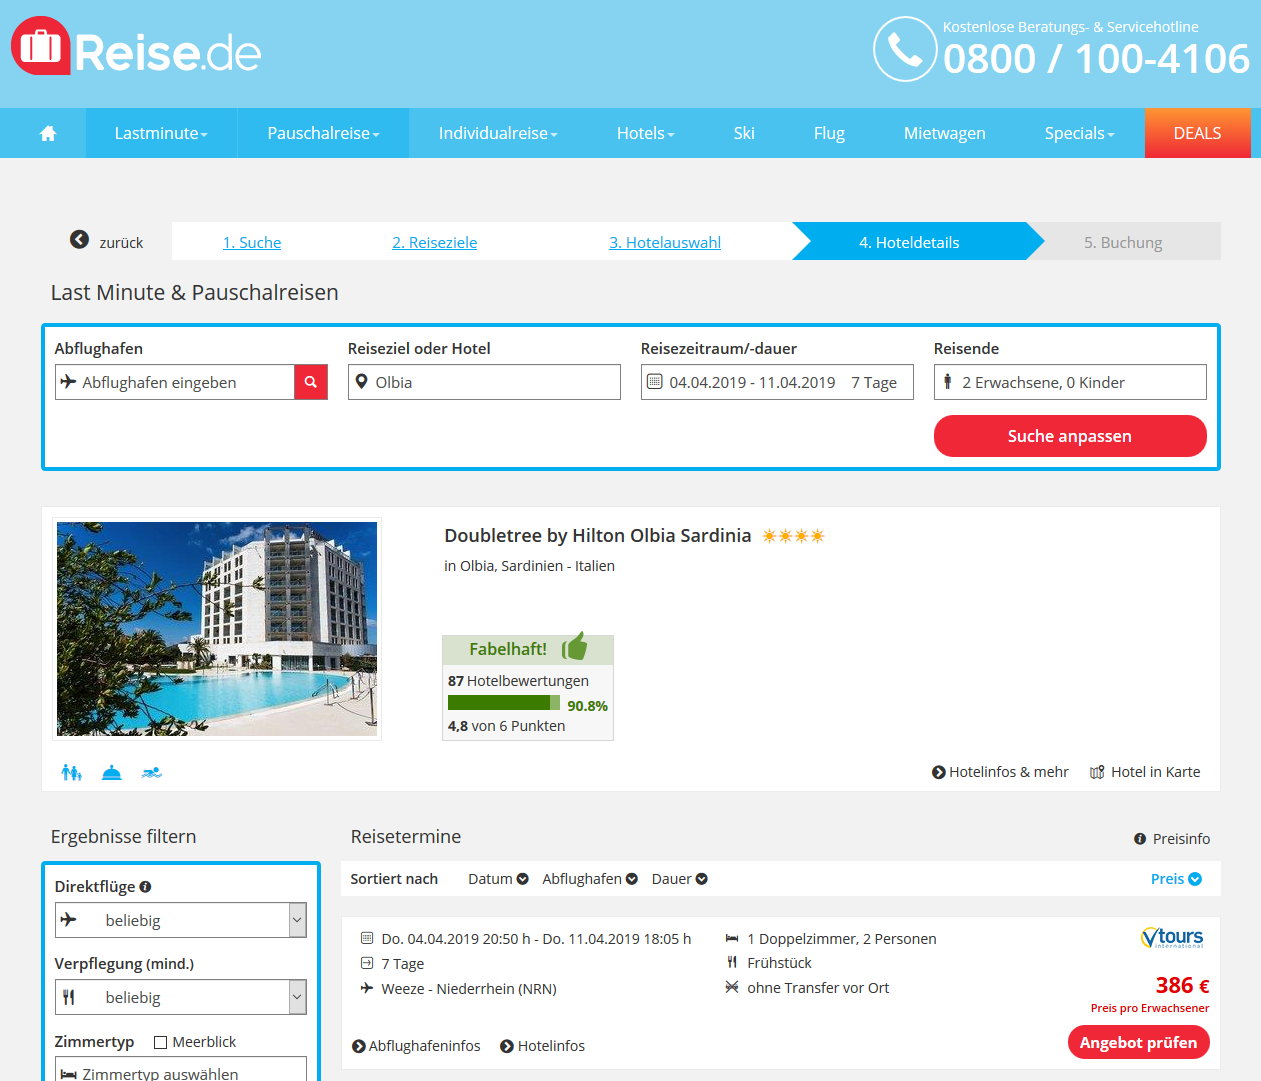Open the Mietwagen navigation item

pos(945,133)
